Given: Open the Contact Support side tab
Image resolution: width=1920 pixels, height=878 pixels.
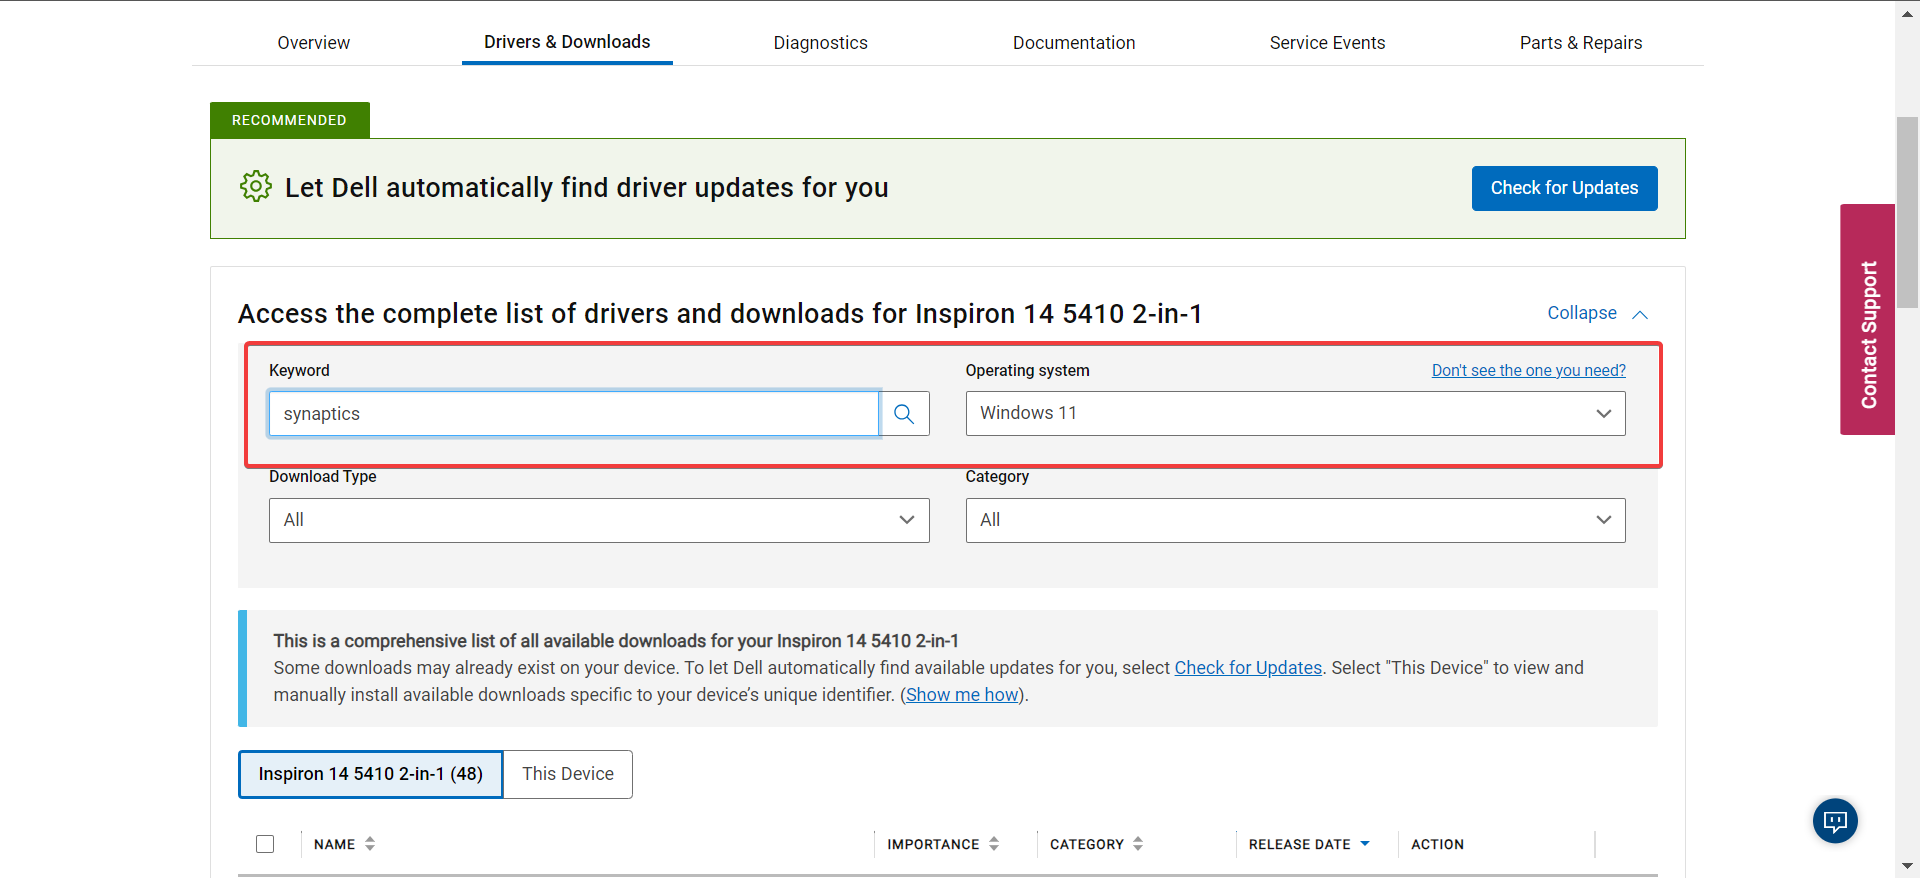Looking at the screenshot, I should (x=1867, y=320).
